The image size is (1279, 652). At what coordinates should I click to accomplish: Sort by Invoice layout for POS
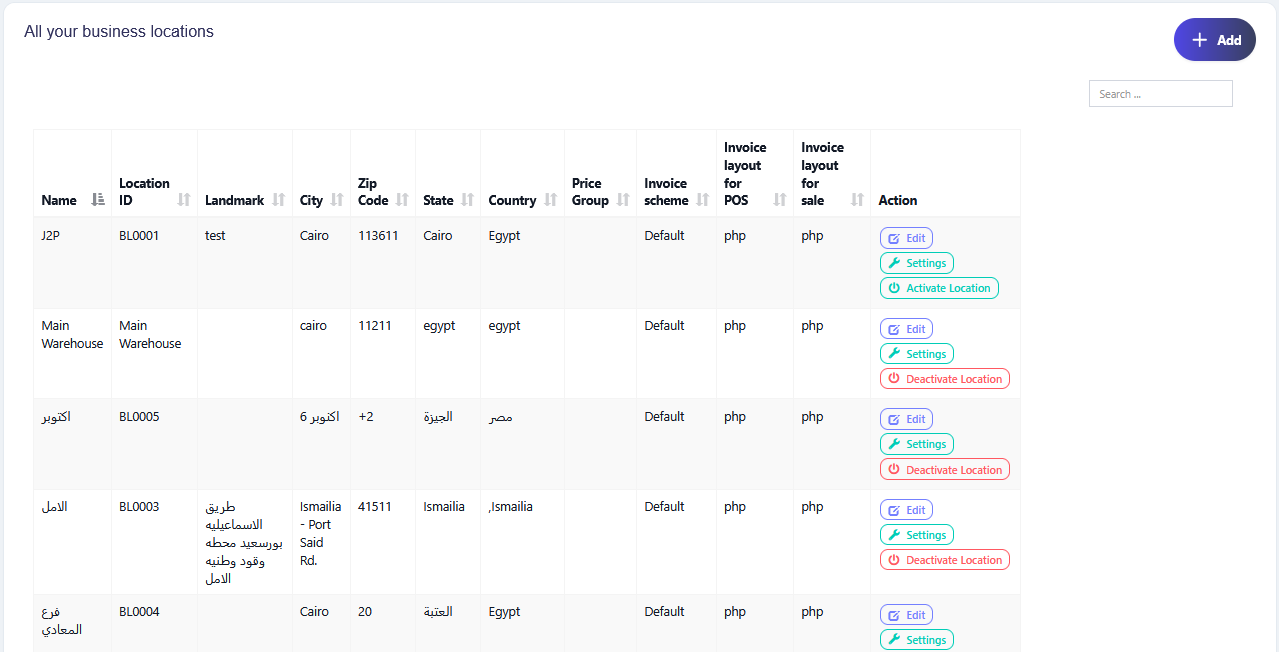(780, 200)
